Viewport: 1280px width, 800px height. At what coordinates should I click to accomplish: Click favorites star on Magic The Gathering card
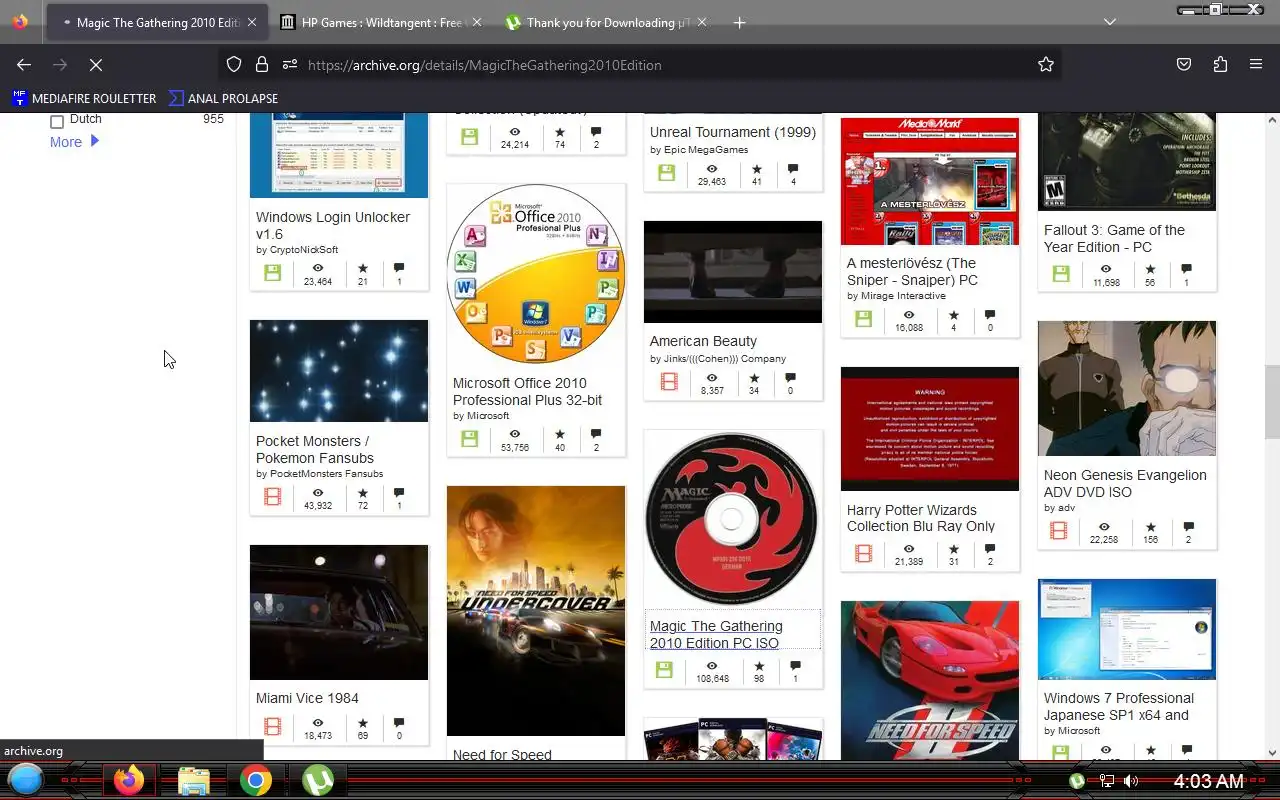point(759,666)
